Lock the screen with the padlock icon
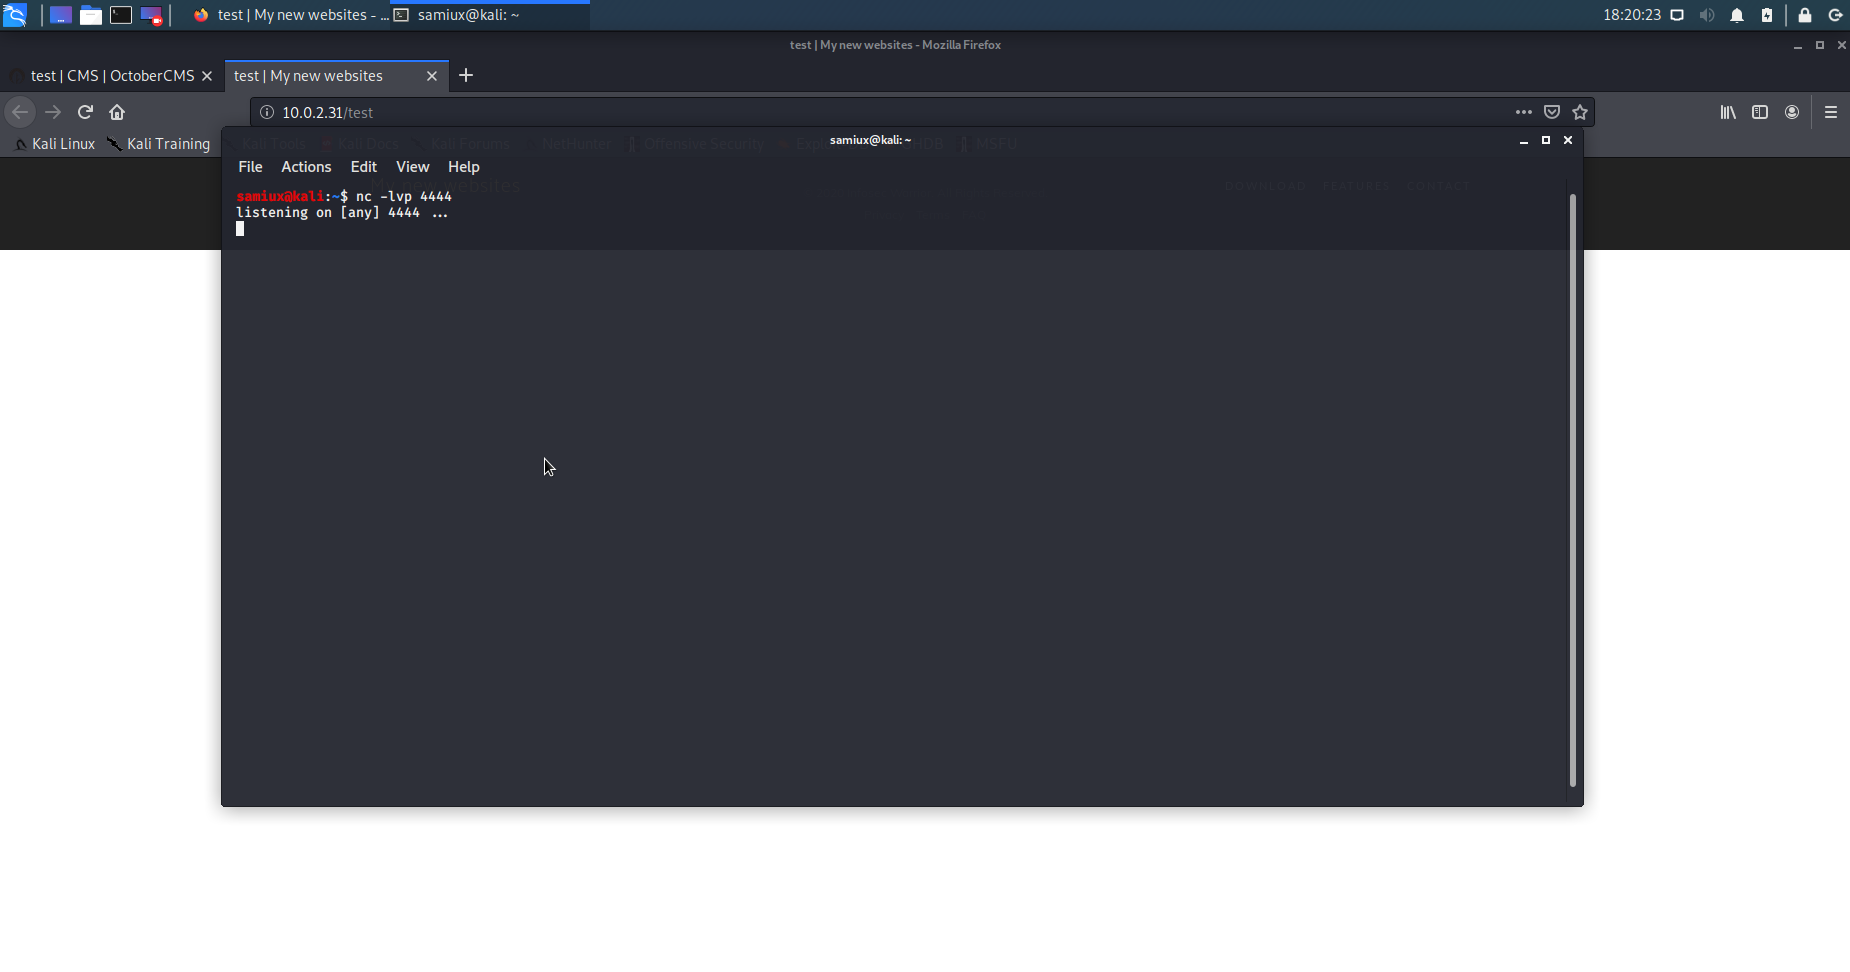 pos(1805,15)
